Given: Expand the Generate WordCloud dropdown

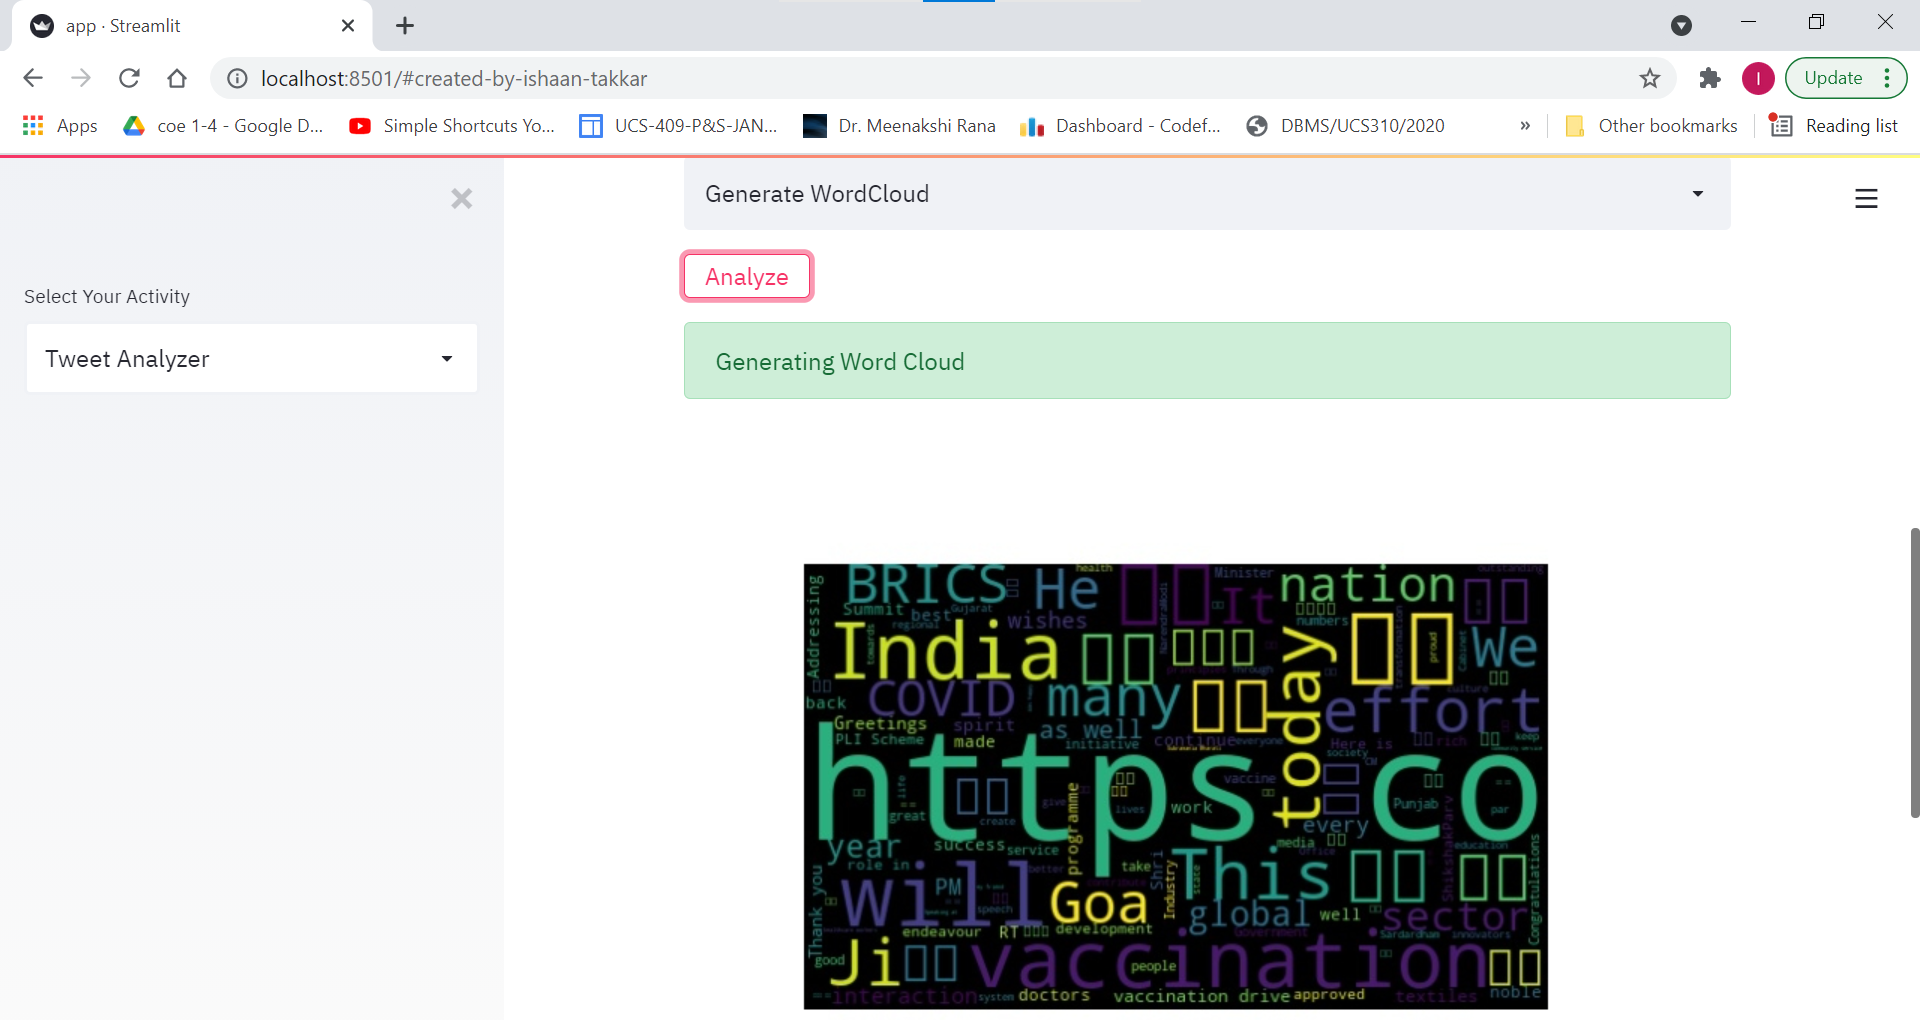Looking at the screenshot, I should [x=1207, y=194].
